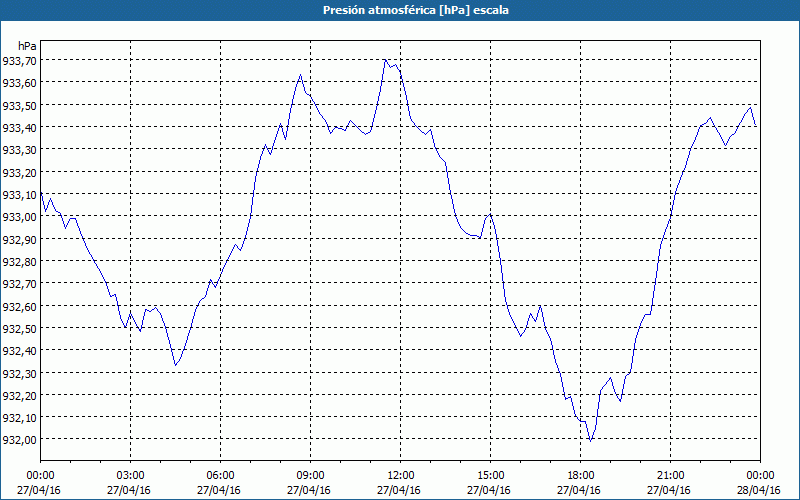The image size is (800, 500).
Task: Click the 933,50 pressure label
Action: 19,105
